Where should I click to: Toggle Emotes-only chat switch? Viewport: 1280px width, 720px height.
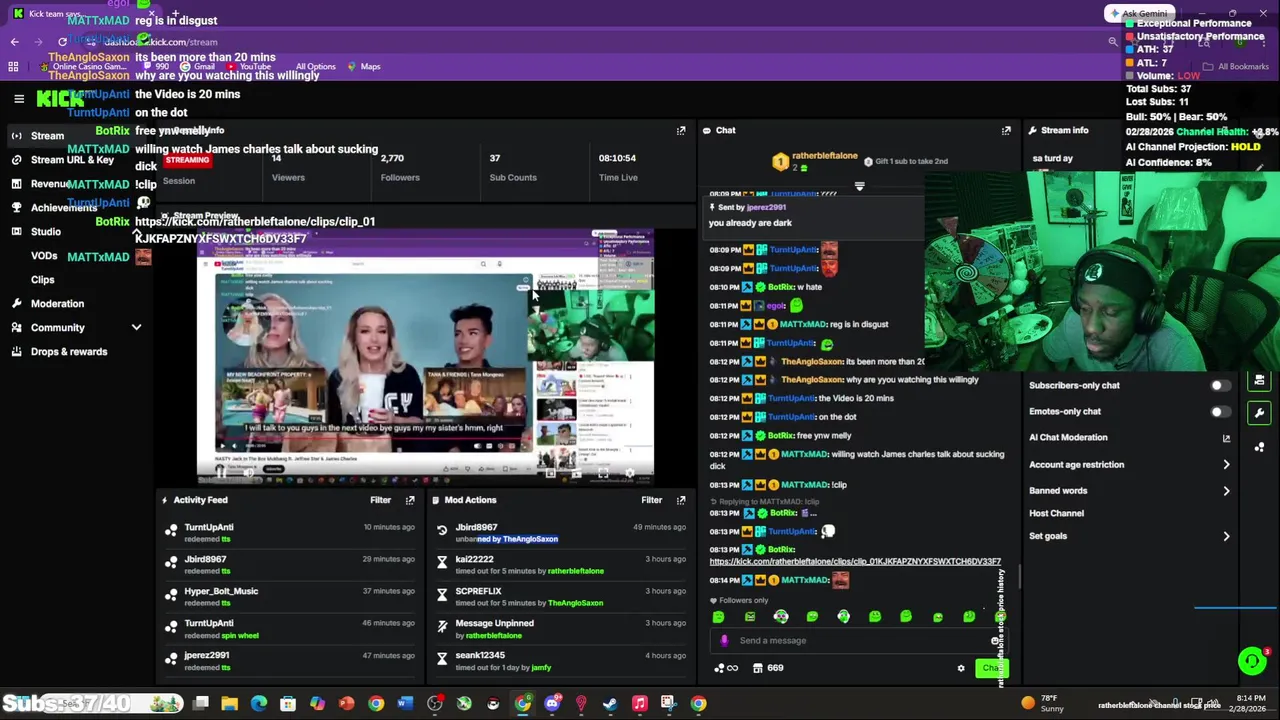tap(1220, 411)
